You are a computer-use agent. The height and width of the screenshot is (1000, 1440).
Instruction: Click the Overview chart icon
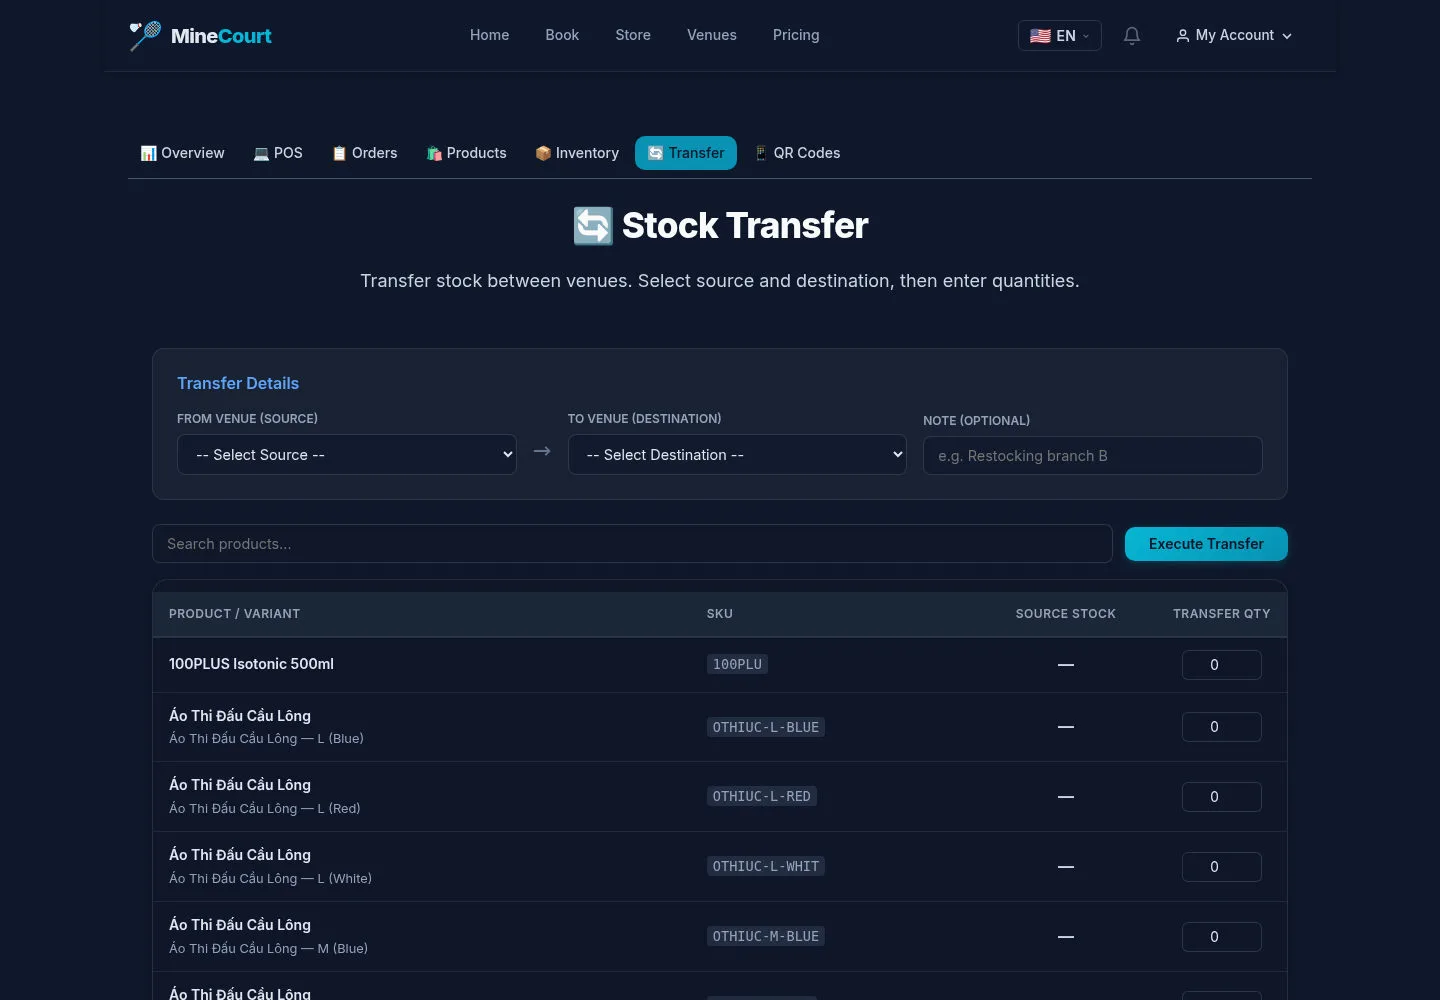149,153
